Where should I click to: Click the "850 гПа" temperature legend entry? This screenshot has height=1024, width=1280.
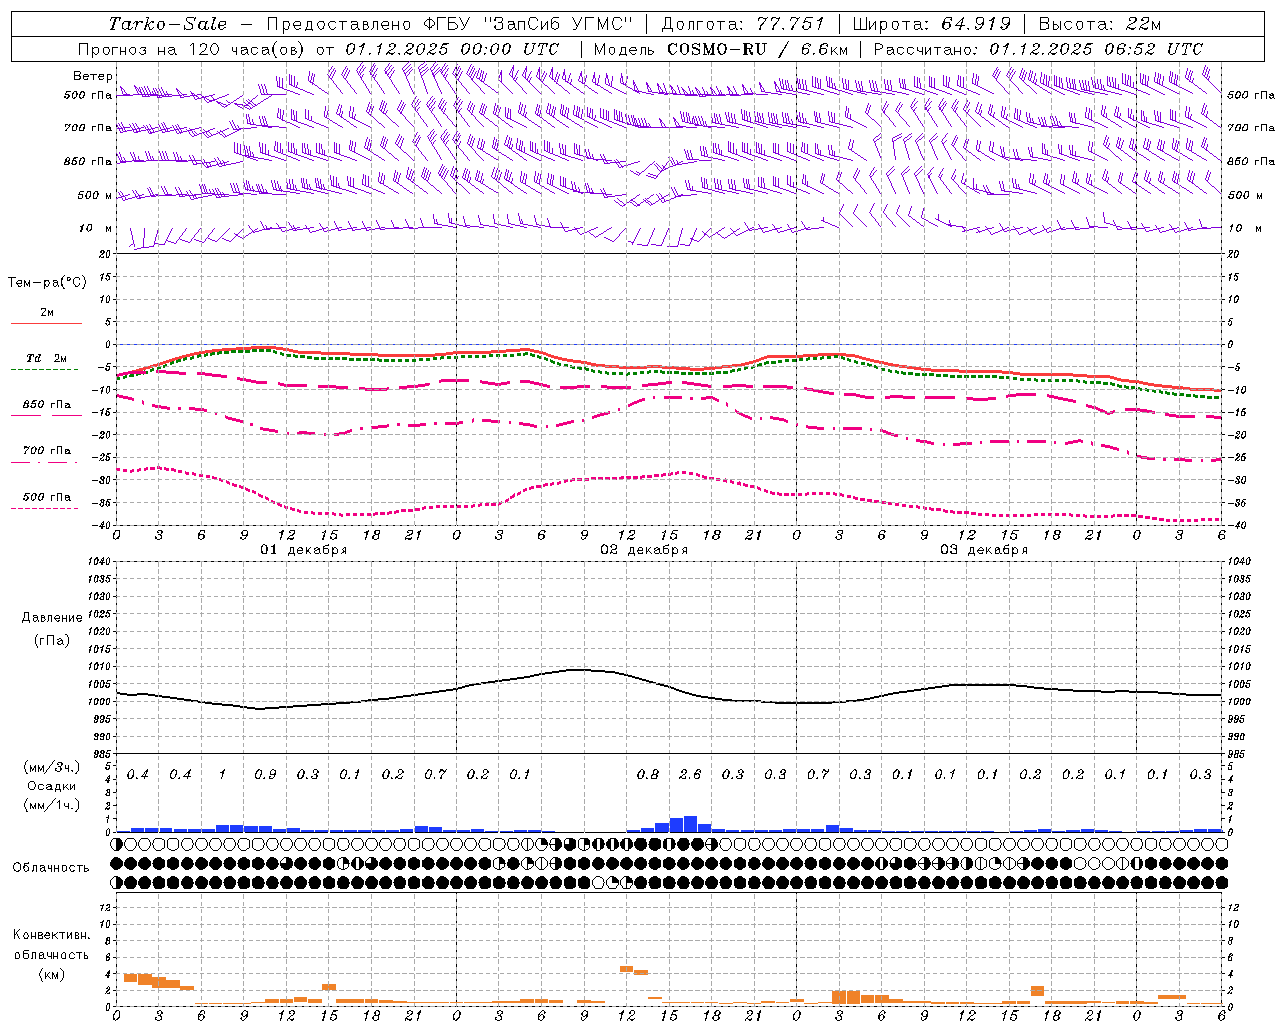pyautogui.click(x=47, y=405)
